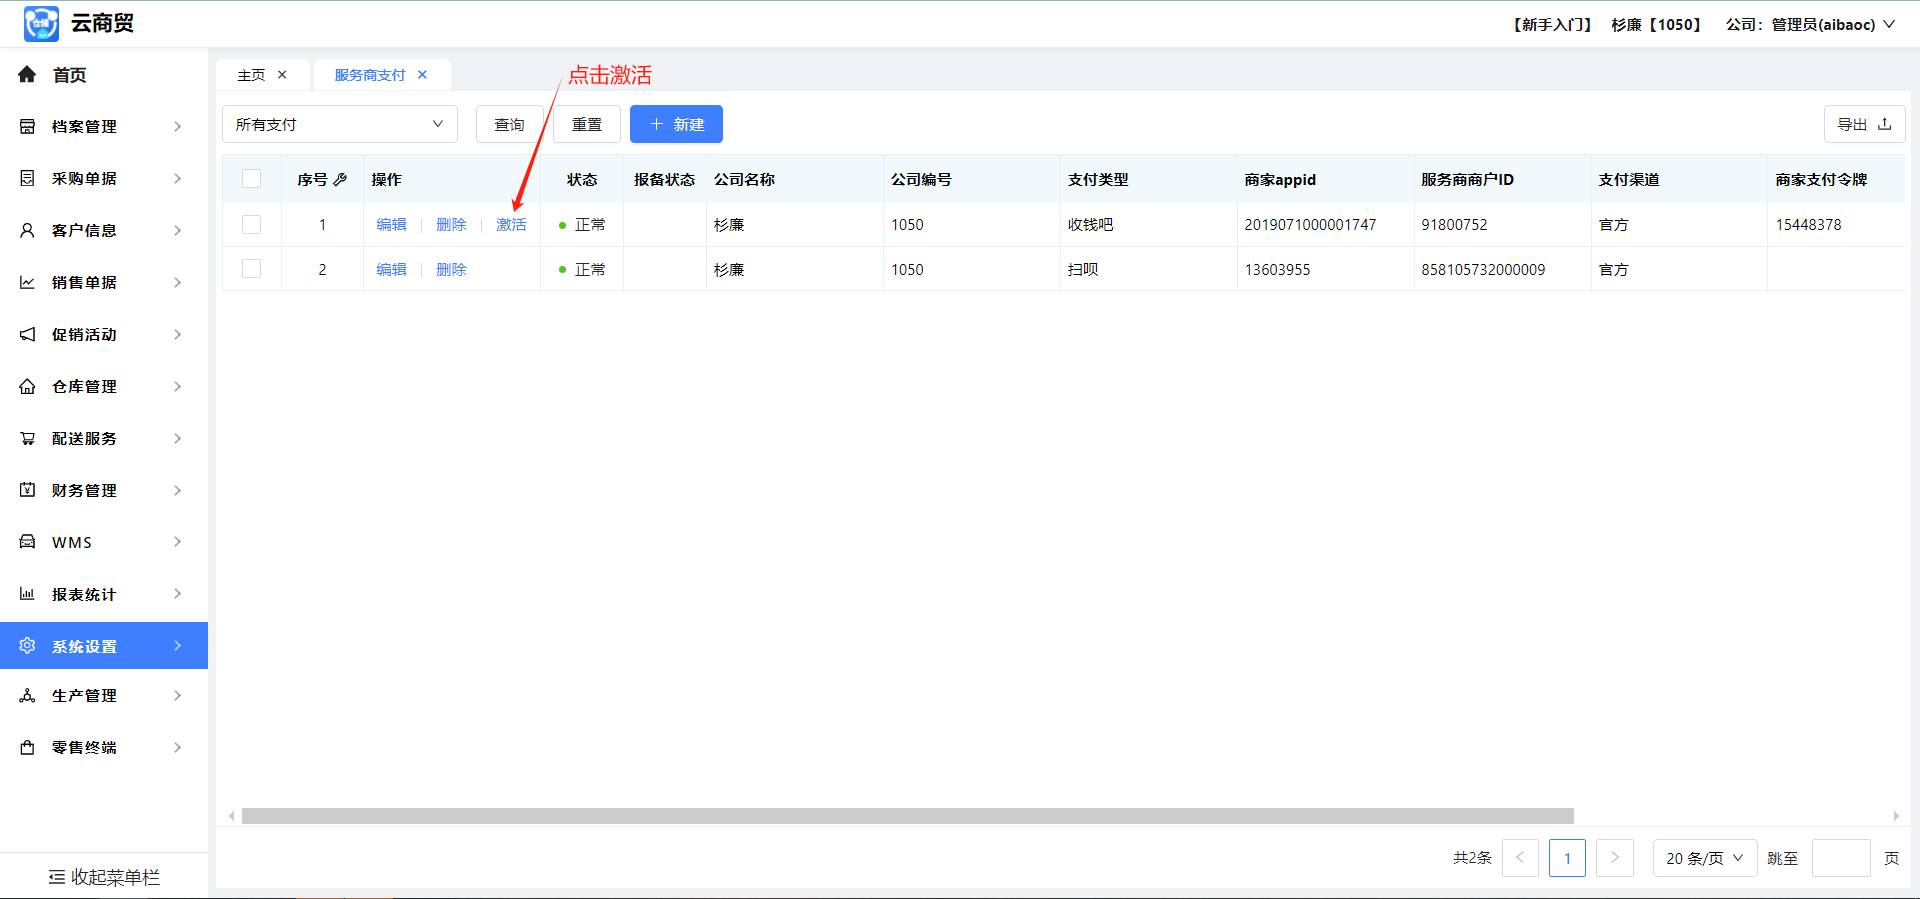Close the 主页 tab
Viewport: 1920px width, 899px height.
tap(282, 75)
